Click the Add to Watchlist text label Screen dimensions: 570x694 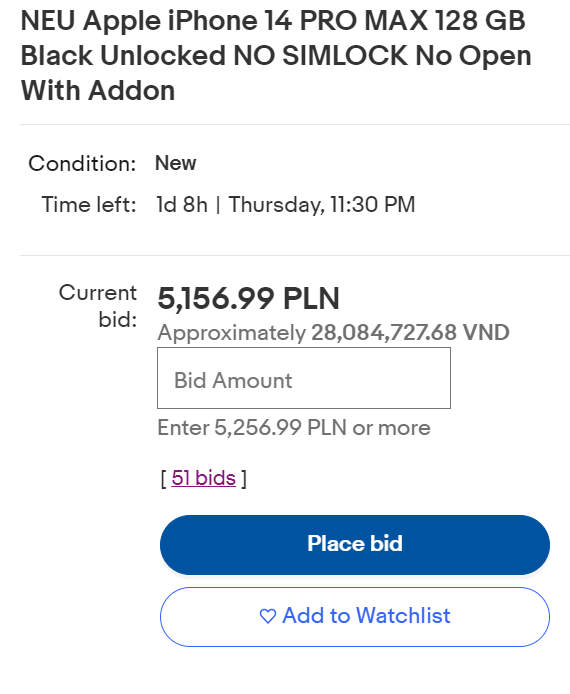click(x=366, y=616)
